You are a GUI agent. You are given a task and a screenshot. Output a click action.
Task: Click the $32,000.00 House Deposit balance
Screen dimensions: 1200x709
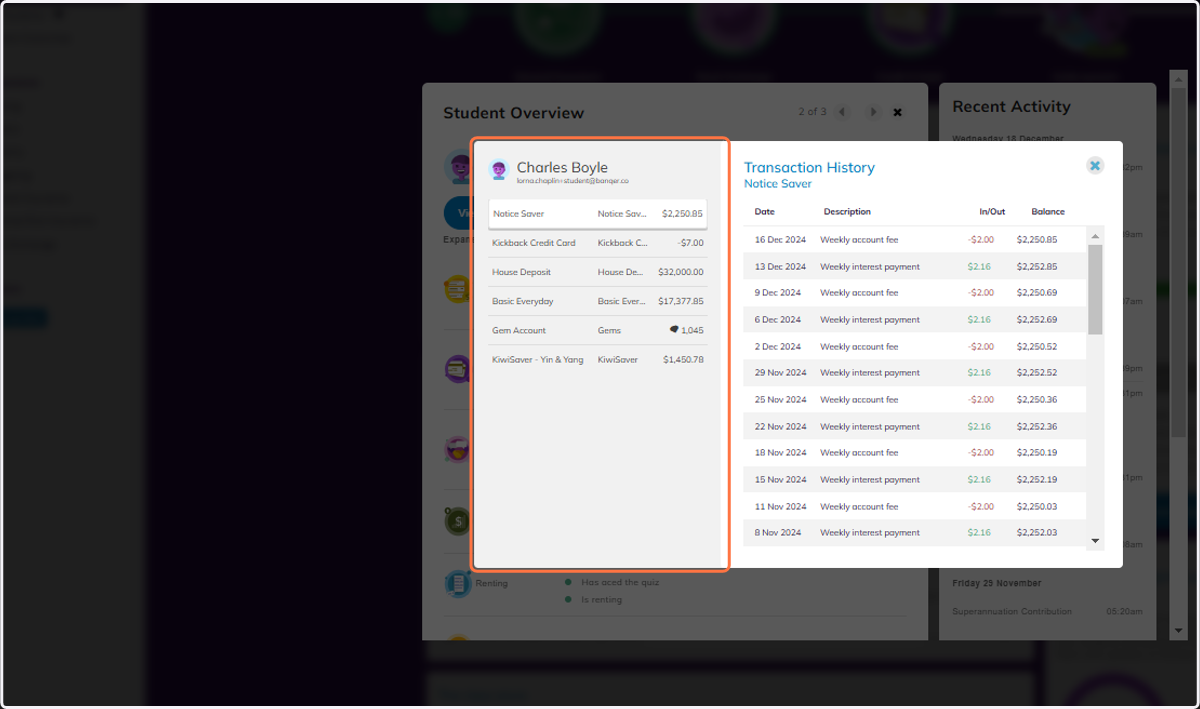(680, 272)
